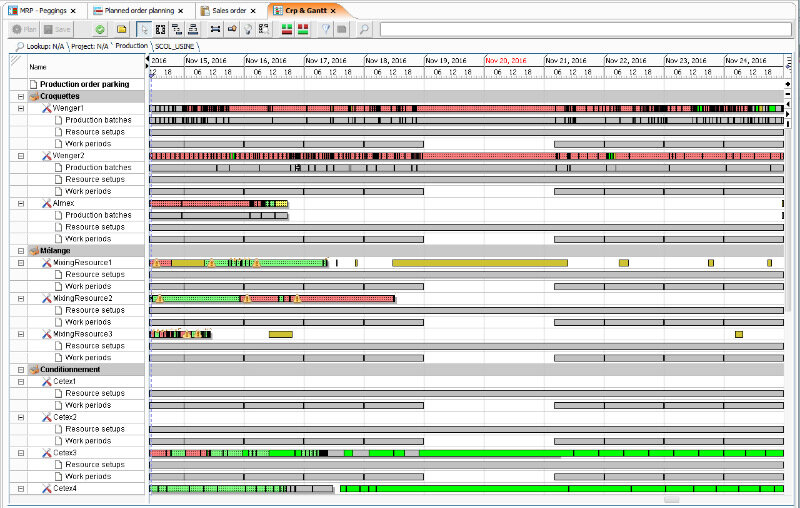Switch to the MRP - Peggings tab
Image resolution: width=800 pixels, height=508 pixels.
point(40,9)
